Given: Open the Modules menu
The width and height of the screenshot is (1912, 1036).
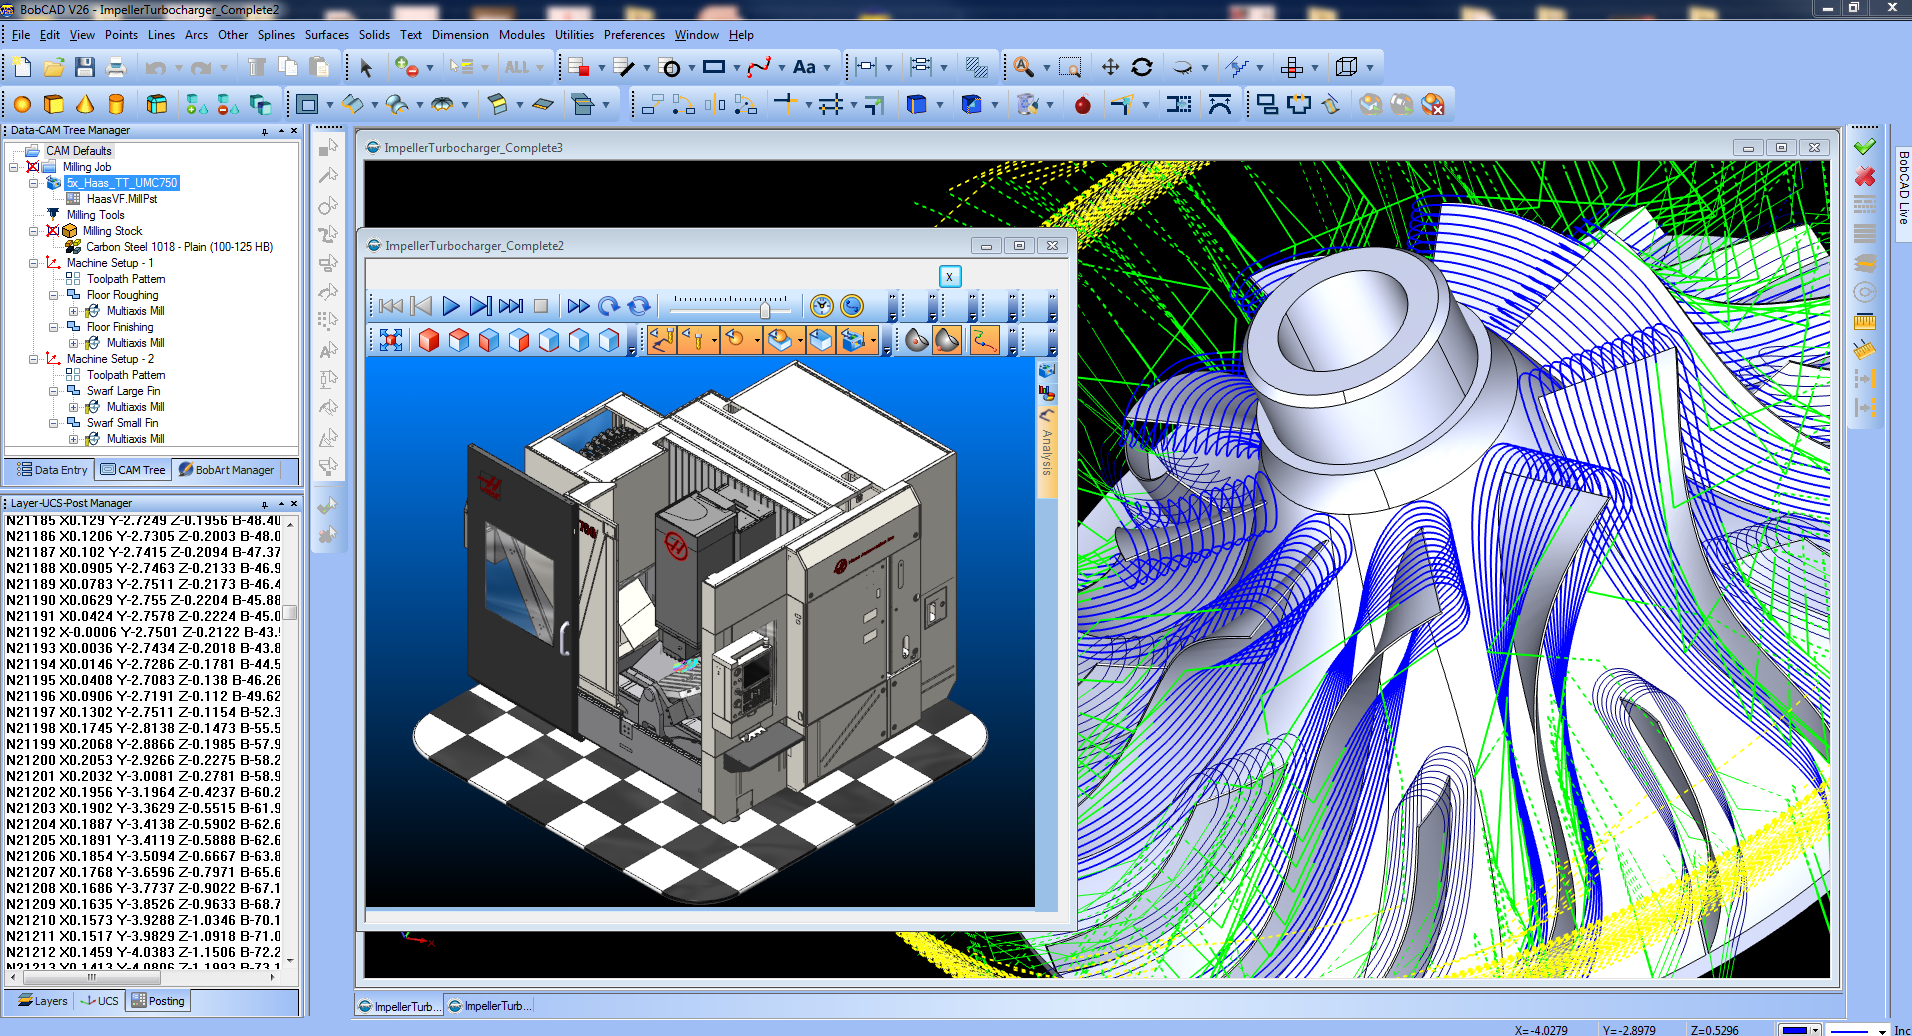Looking at the screenshot, I should 521,35.
